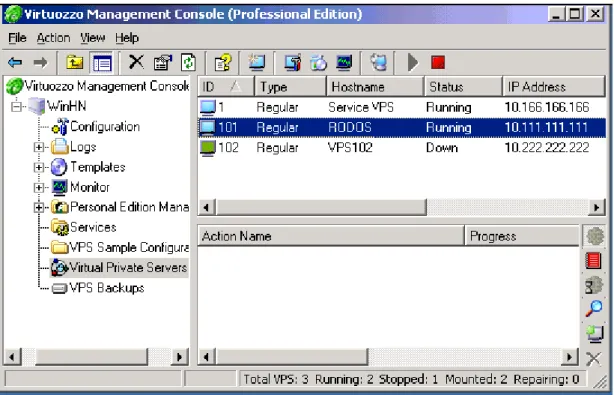The image size is (614, 395).
Task: Click the gray X icon in actions sidebar
Action: pyautogui.click(x=594, y=358)
